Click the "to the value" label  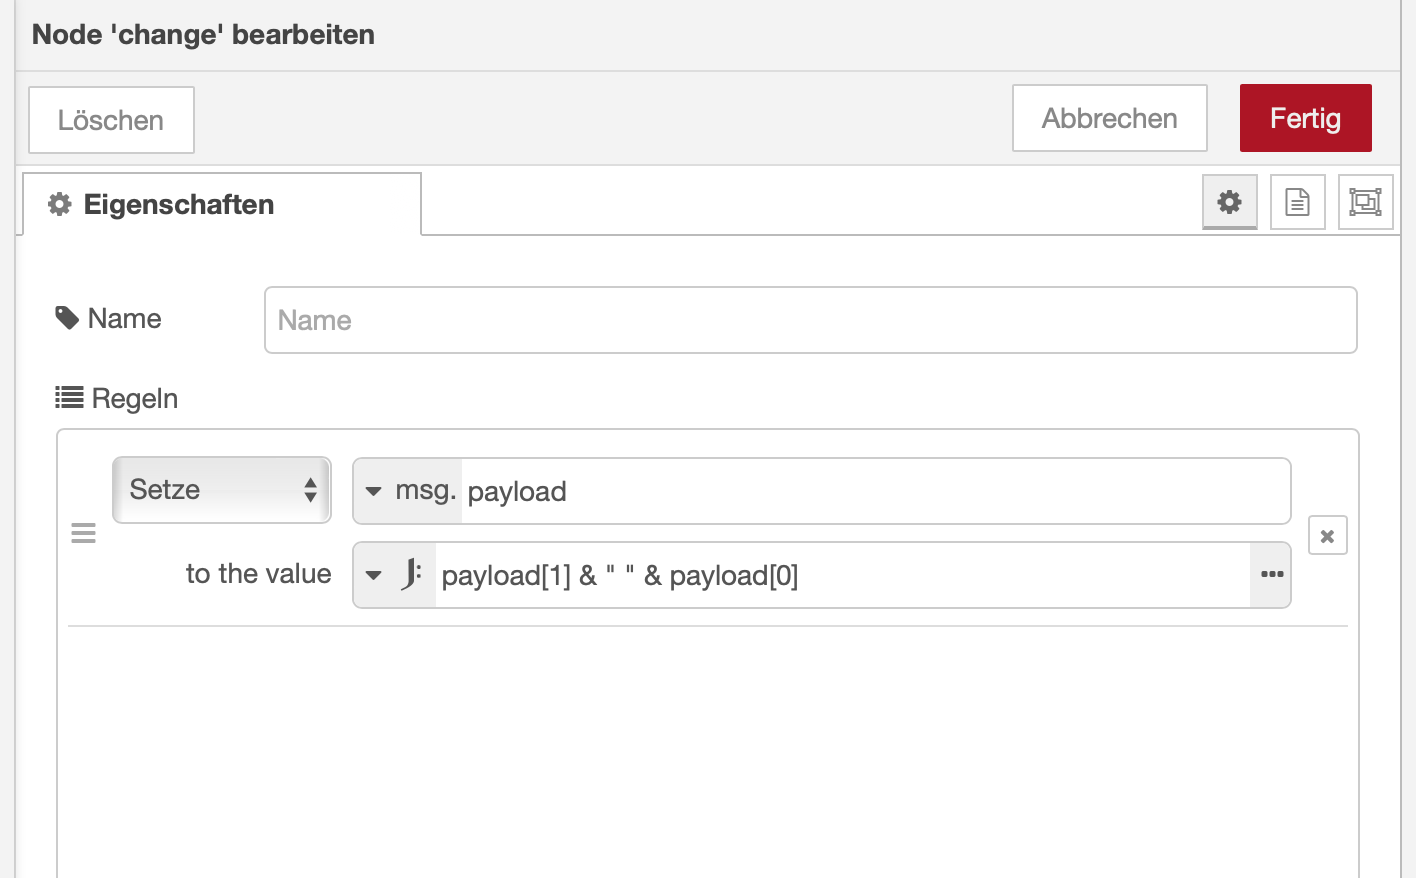pos(258,574)
